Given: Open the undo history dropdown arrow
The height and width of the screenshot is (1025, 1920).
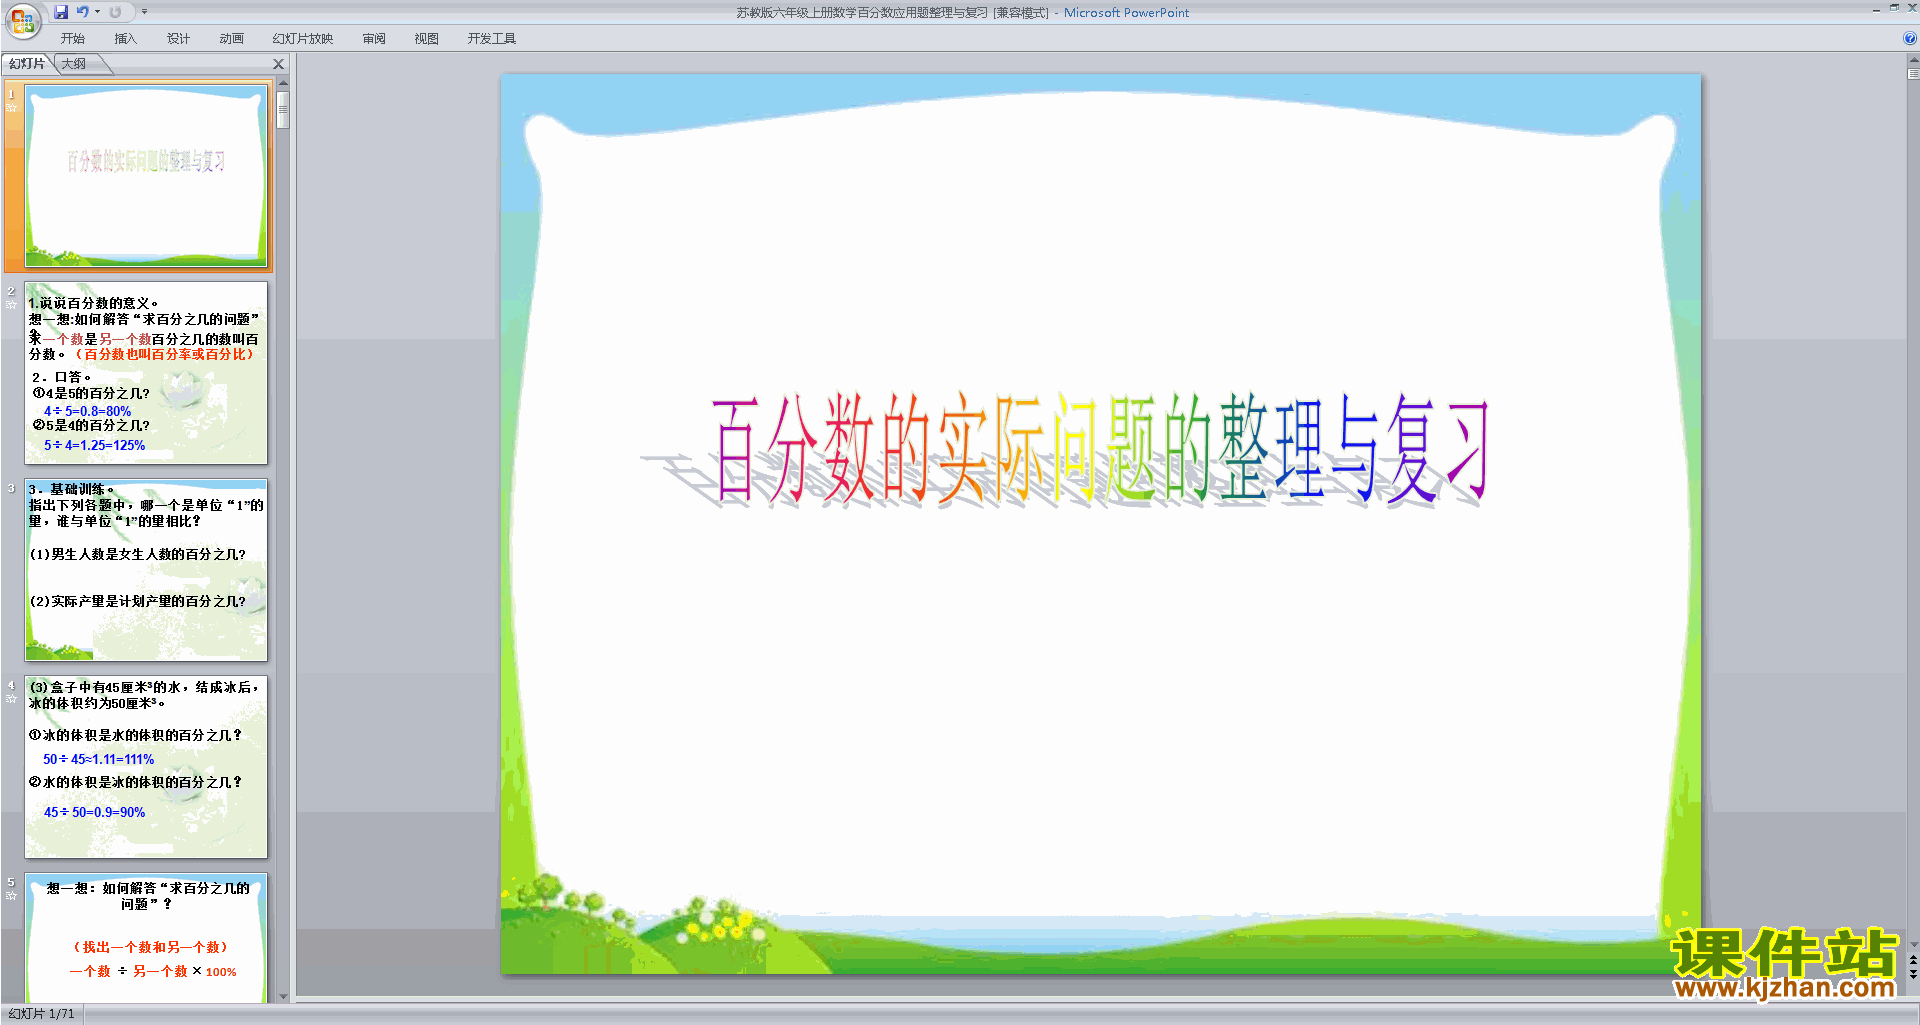Looking at the screenshot, I should 97,12.
